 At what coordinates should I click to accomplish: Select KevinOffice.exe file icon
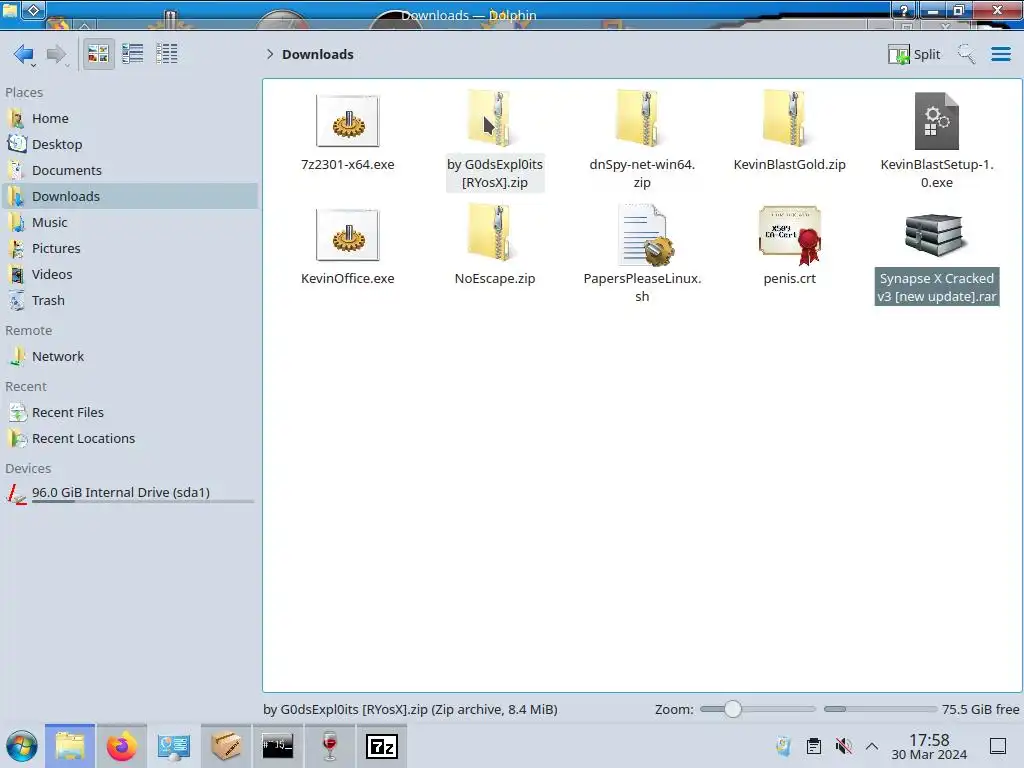click(347, 235)
